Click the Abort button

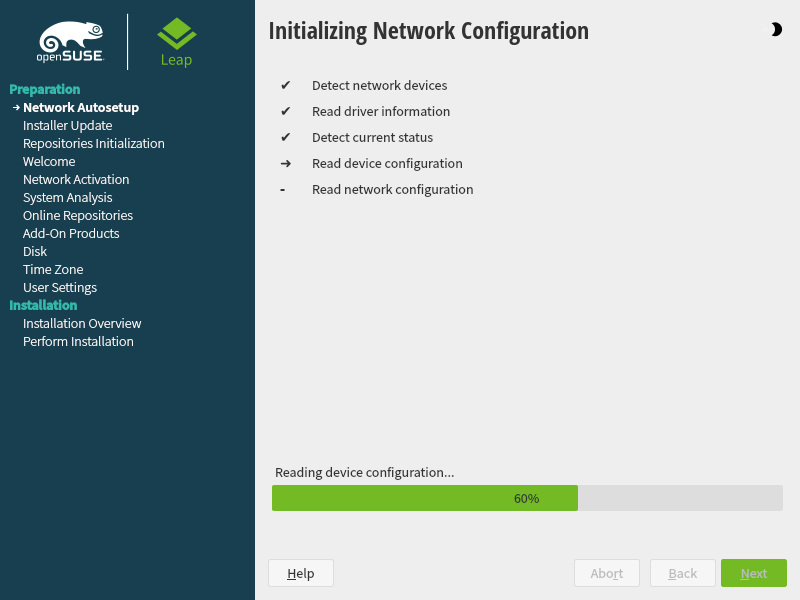tap(607, 573)
